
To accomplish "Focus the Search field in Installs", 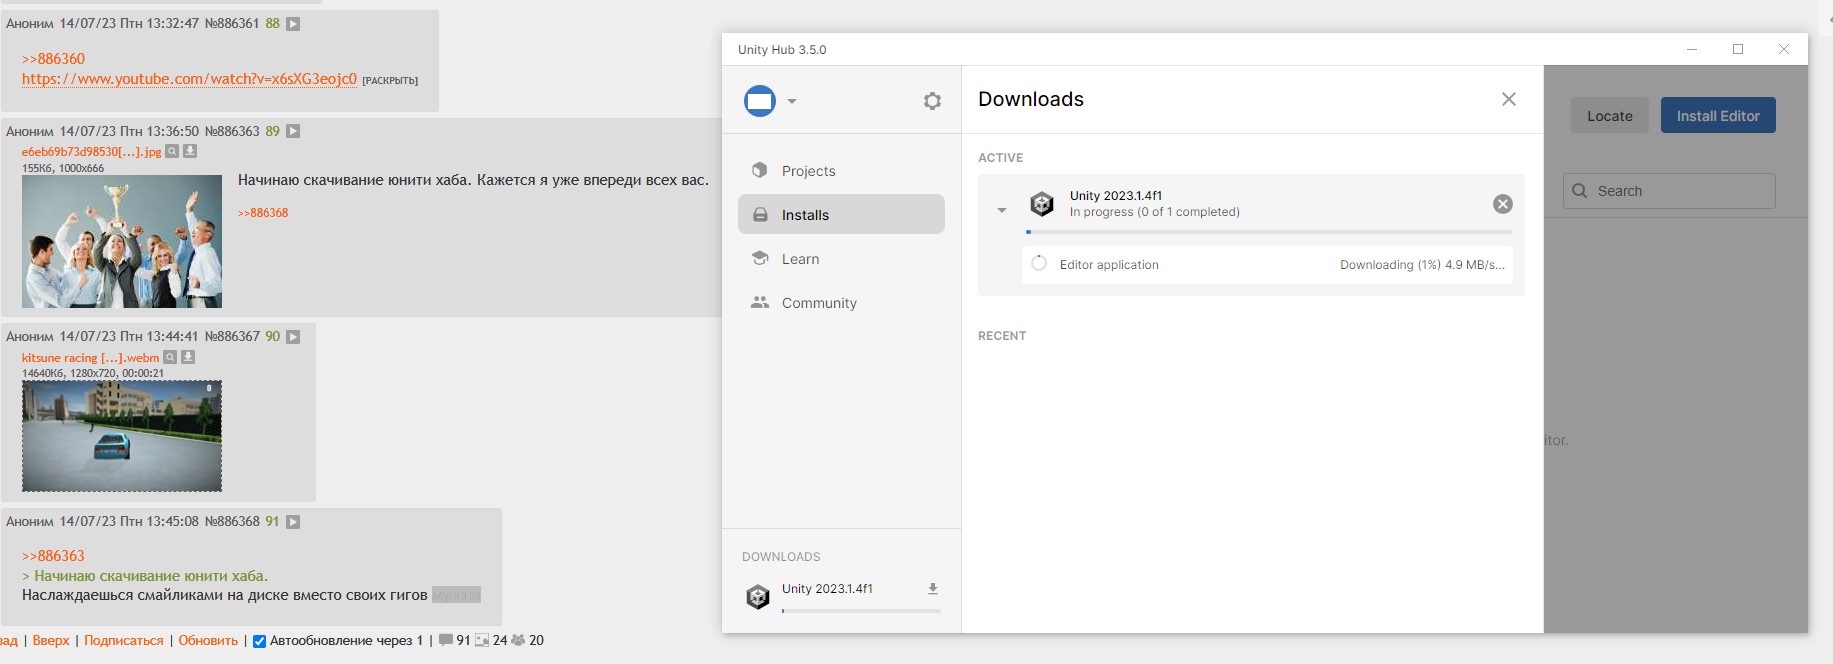I will [x=1669, y=191].
